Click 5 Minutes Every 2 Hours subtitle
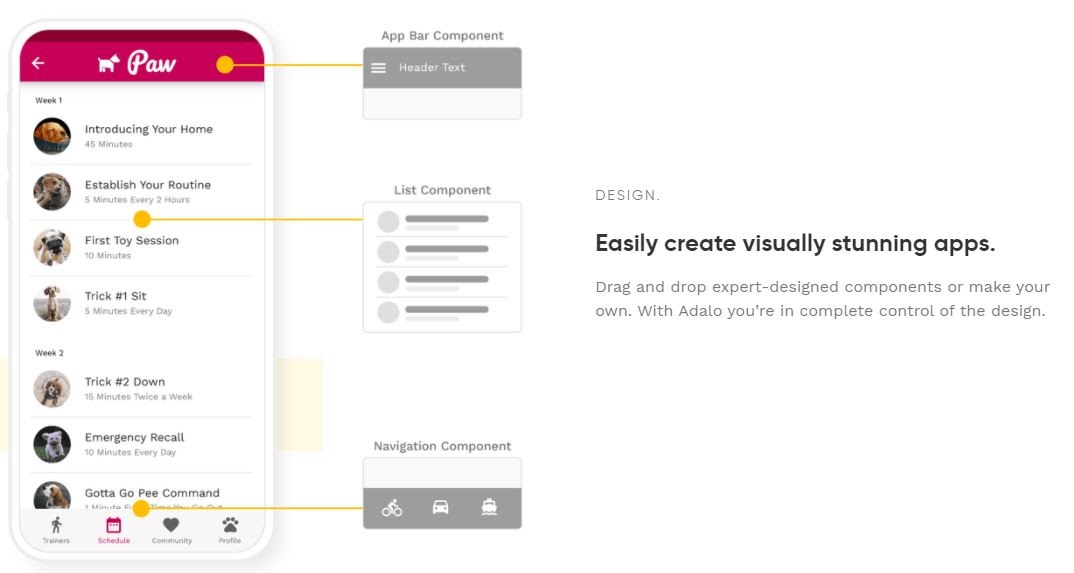 pos(137,200)
